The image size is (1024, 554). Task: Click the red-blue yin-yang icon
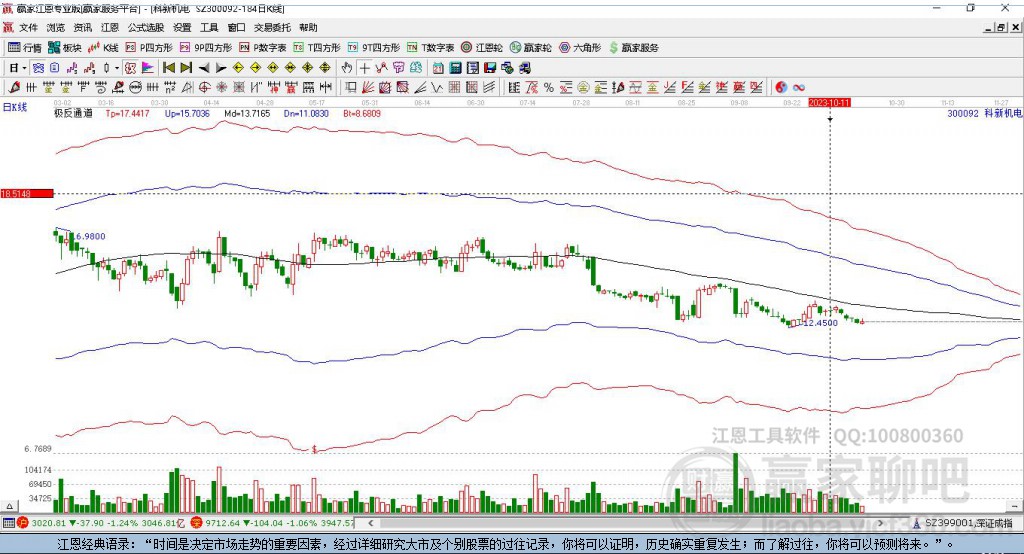[781, 88]
